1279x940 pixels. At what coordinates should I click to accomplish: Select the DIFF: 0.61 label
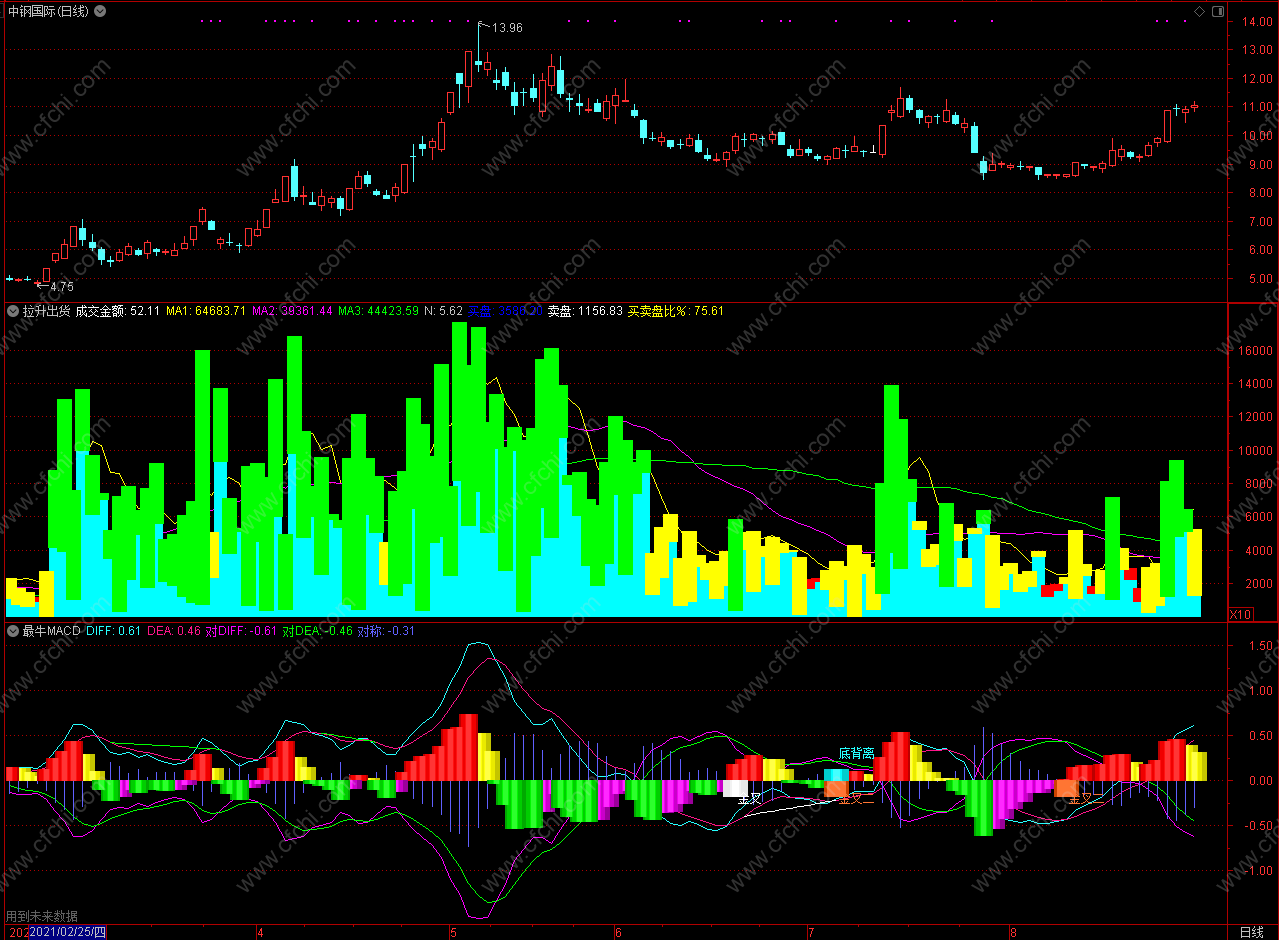tap(114, 631)
